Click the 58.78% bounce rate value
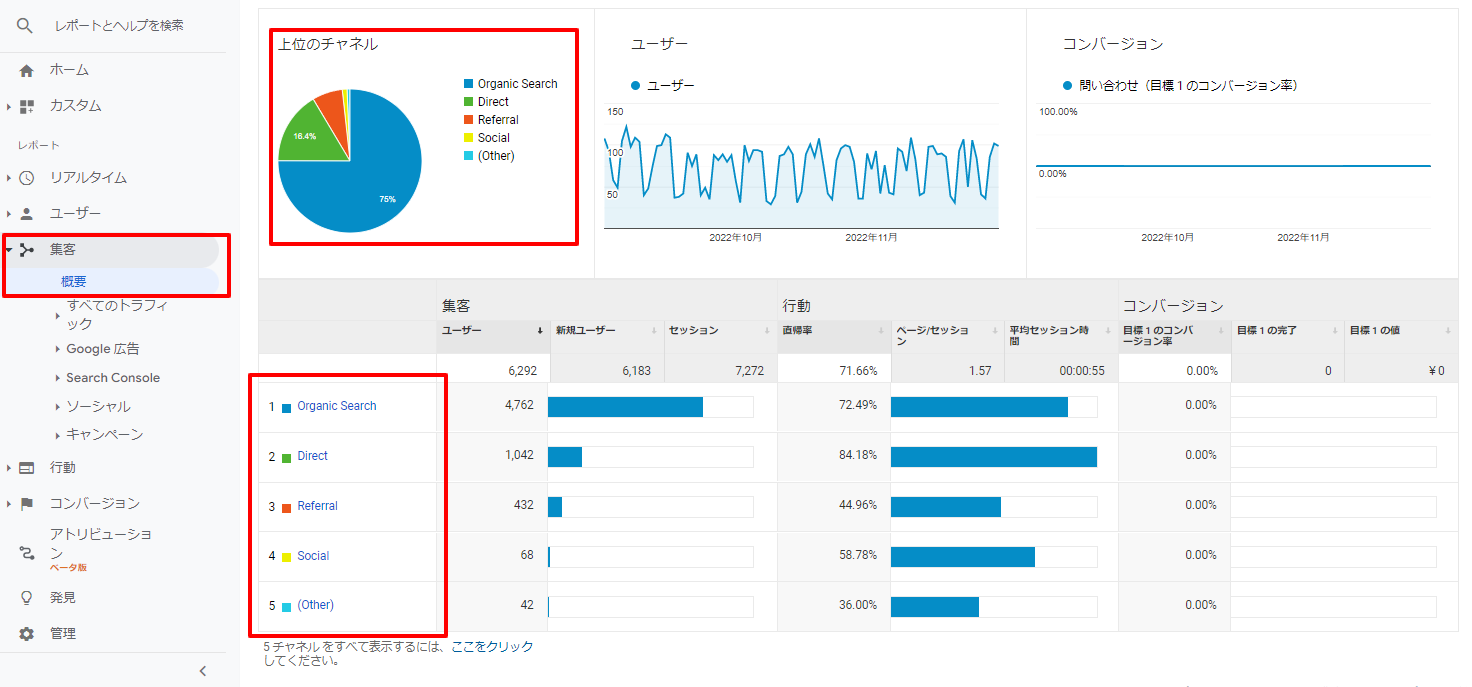Image resolution: width=1472 pixels, height=687 pixels. coord(858,556)
